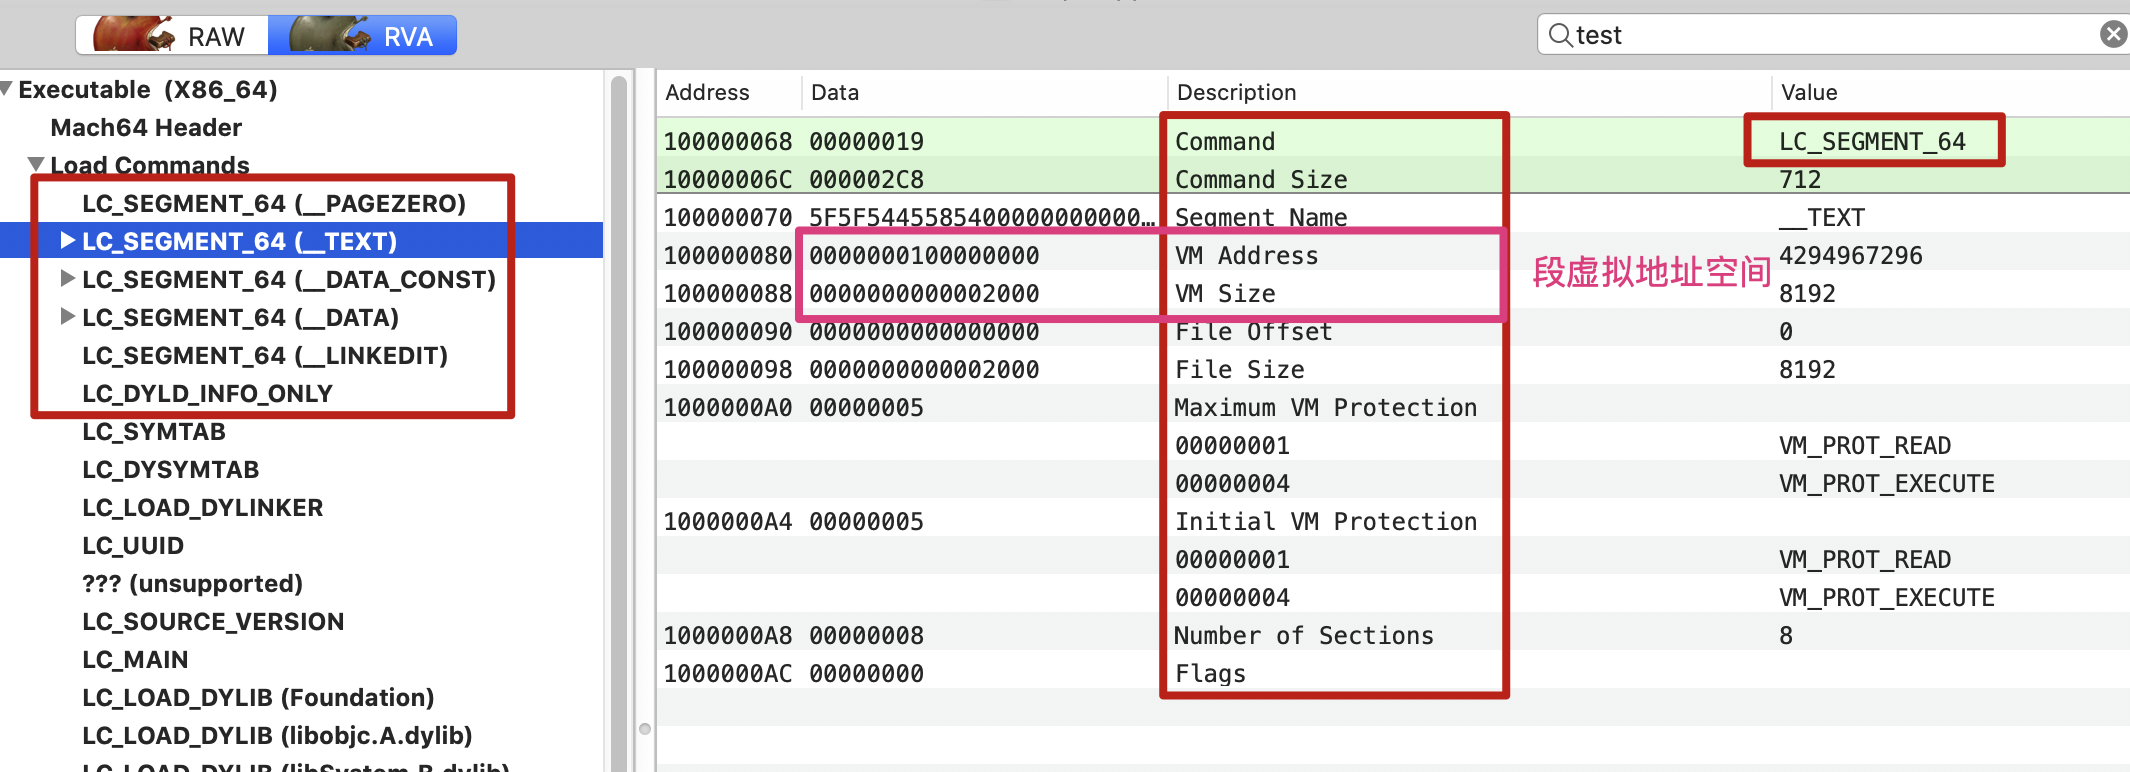The image size is (2130, 772).
Task: Click data cell 0000000100000000
Action: pos(924,255)
